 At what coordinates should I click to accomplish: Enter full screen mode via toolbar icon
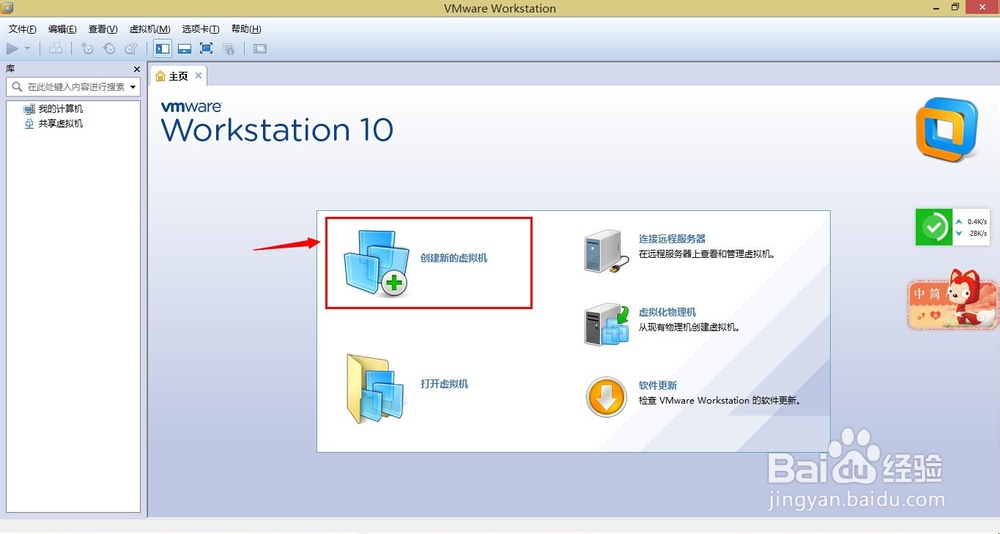(206, 48)
